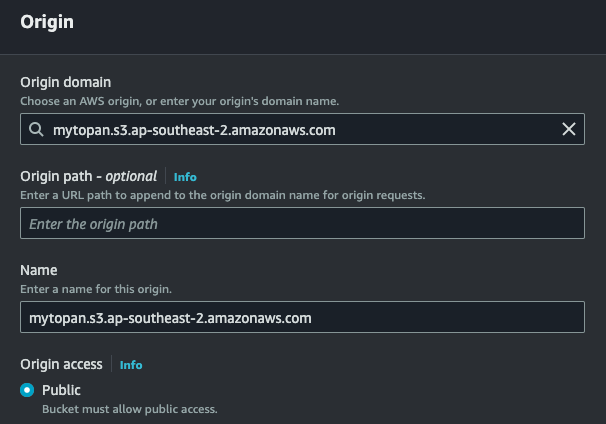Click the divider line beside Origin access Info
This screenshot has height=424, width=606.
pos(111,365)
